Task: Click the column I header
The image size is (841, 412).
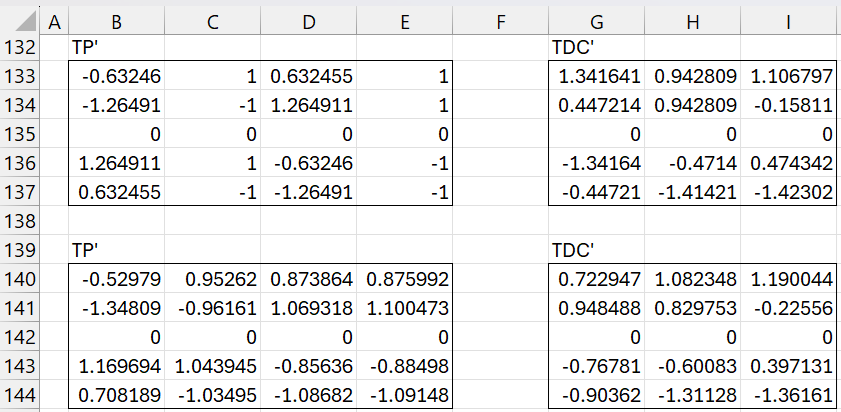Action: tap(788, 19)
